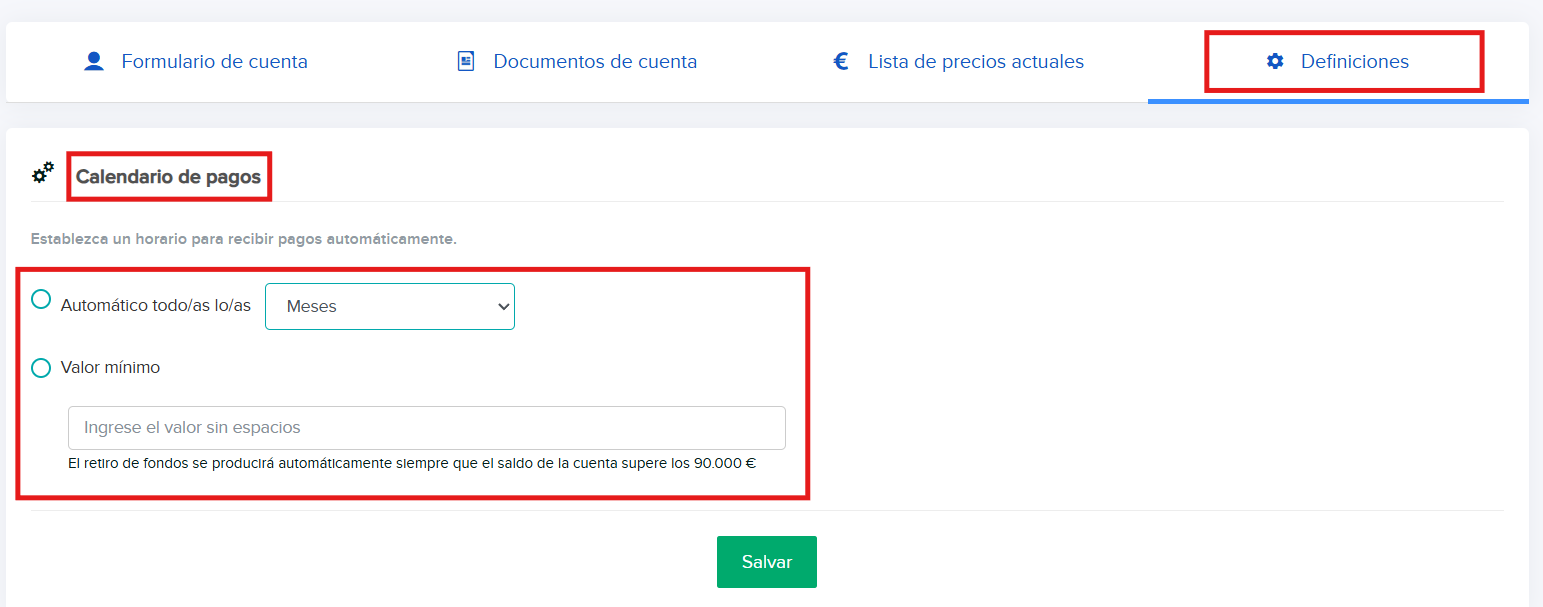1543x607 pixels.
Task: Click the chevron arrow on the Meses select
Action: (x=503, y=307)
